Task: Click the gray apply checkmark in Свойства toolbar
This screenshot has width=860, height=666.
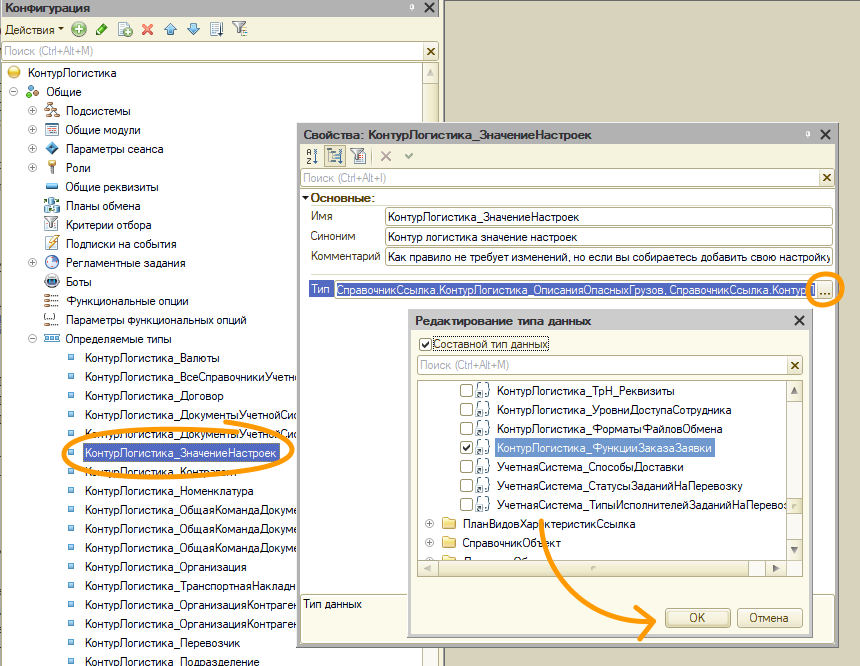Action: coord(409,156)
